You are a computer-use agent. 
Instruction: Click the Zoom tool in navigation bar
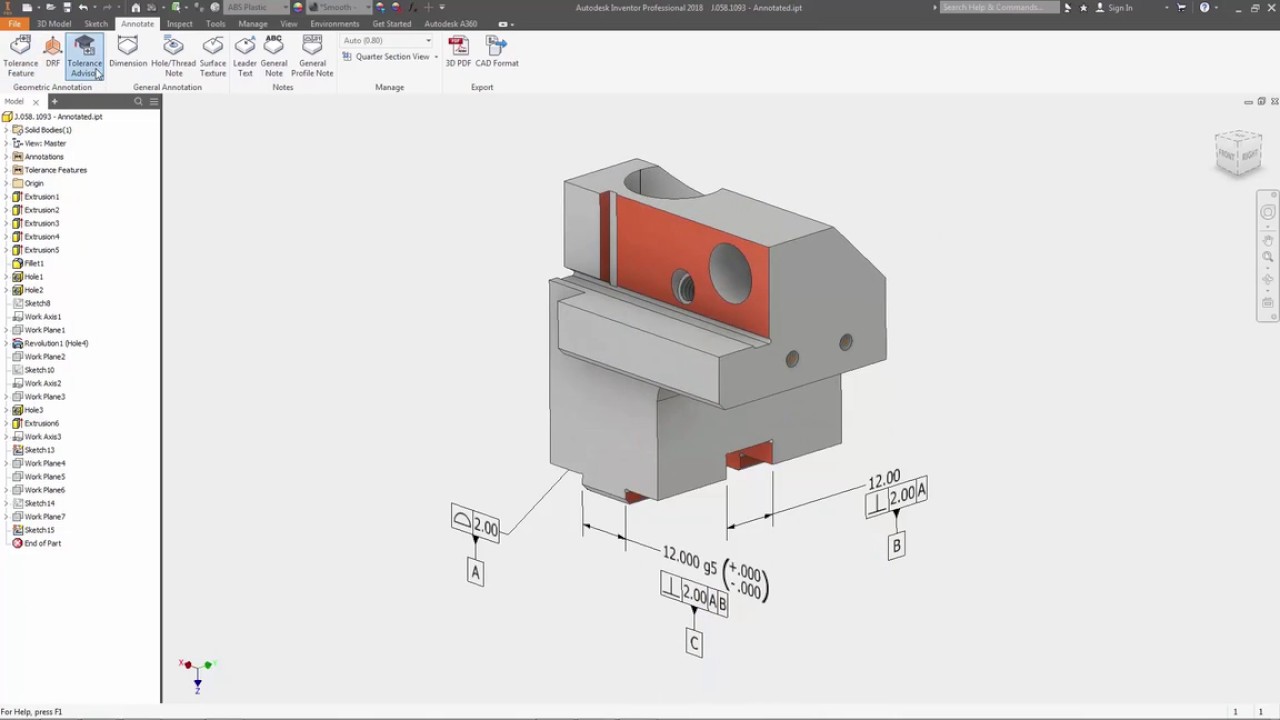1268,257
